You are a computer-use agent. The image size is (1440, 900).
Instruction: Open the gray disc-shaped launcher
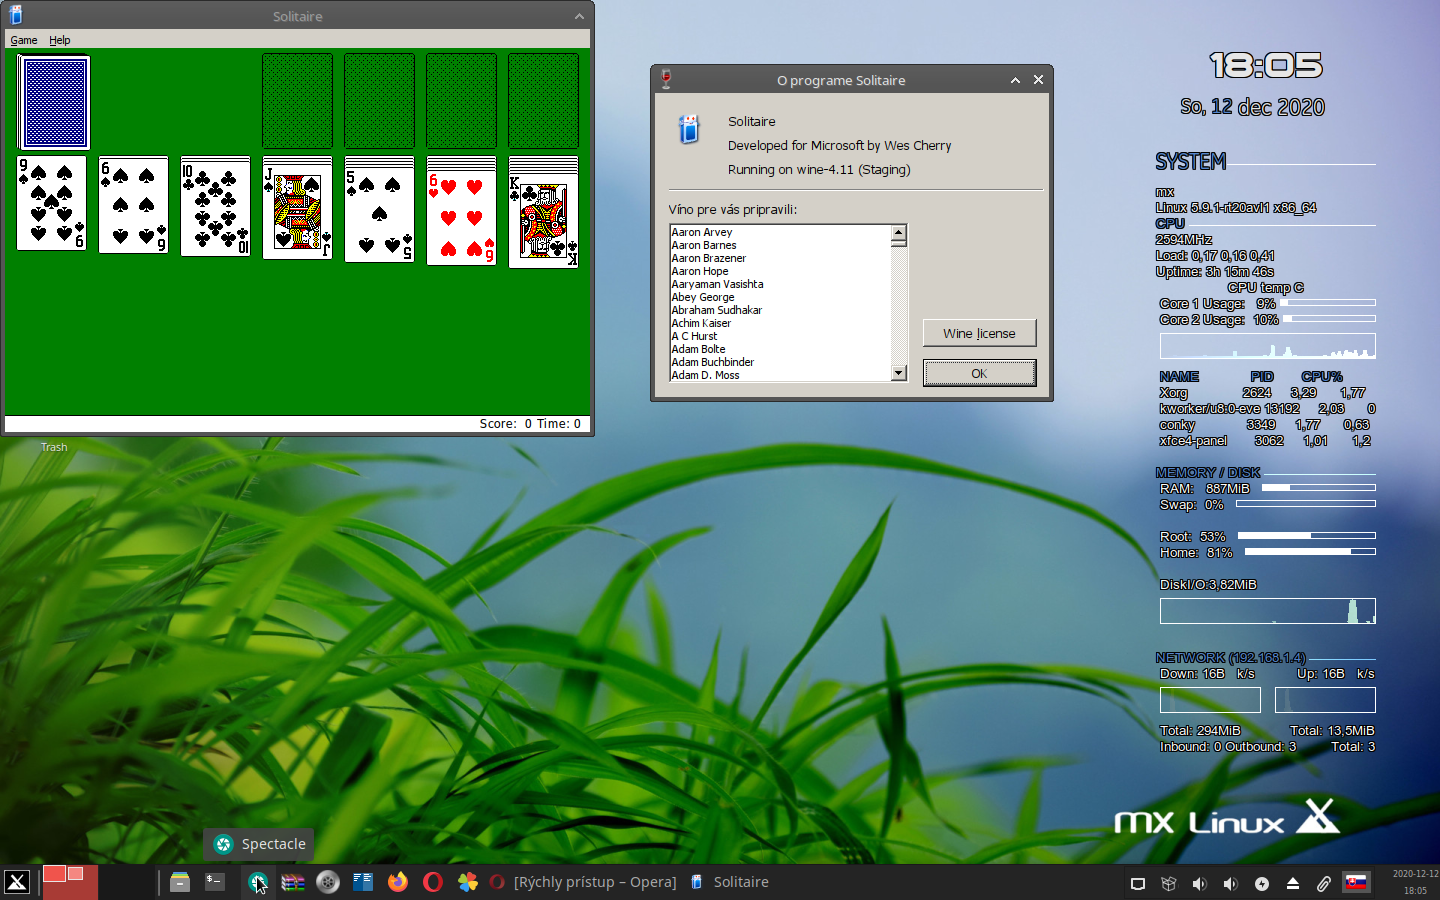point(328,882)
